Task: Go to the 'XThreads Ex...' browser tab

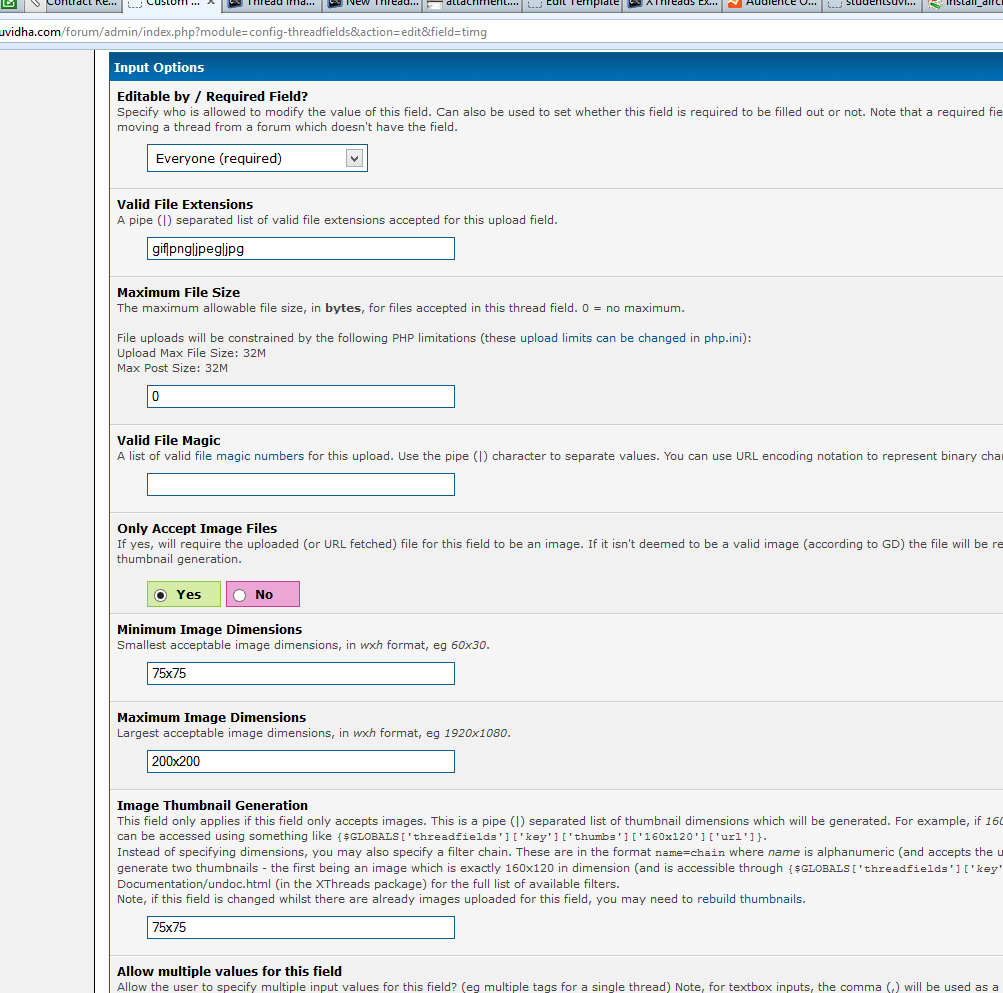Action: [x=672, y=3]
